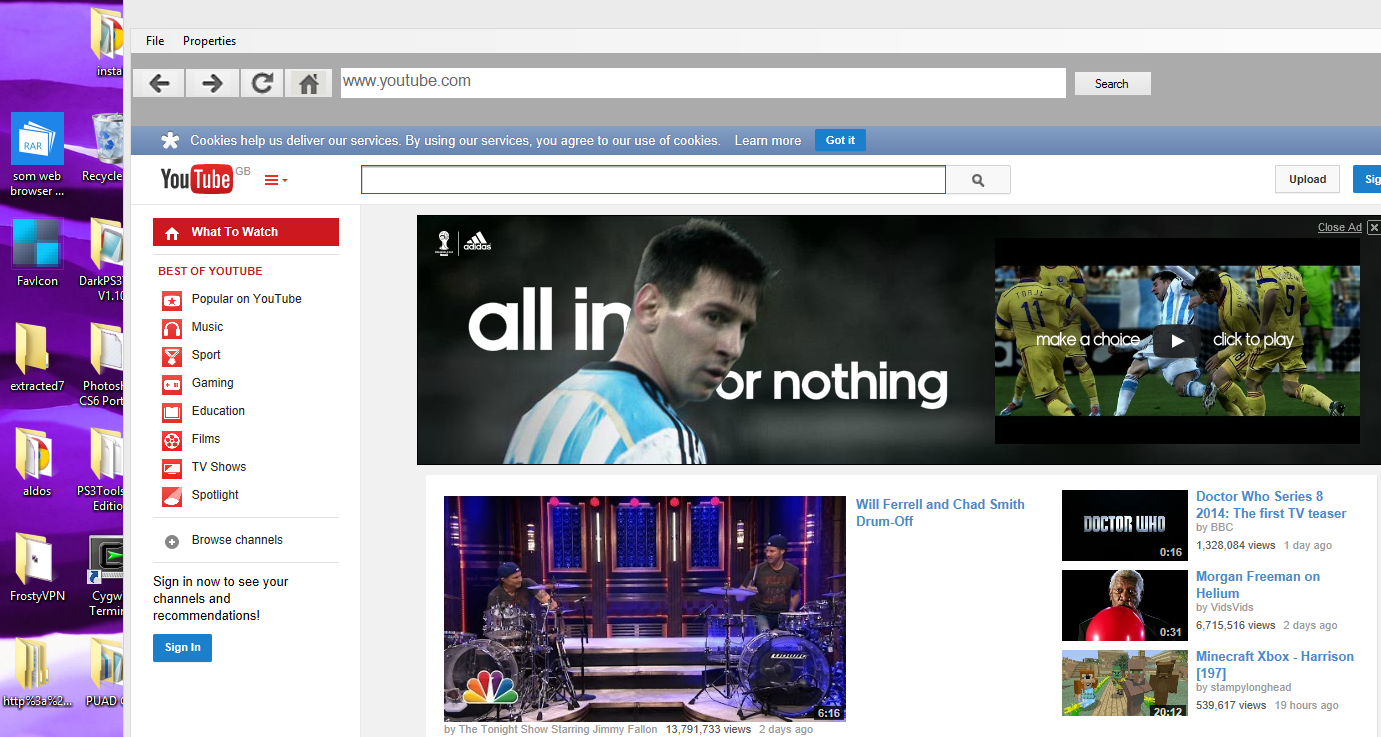Click the TV Shows label
Image resolution: width=1381 pixels, height=737 pixels.
pyautogui.click(x=218, y=467)
